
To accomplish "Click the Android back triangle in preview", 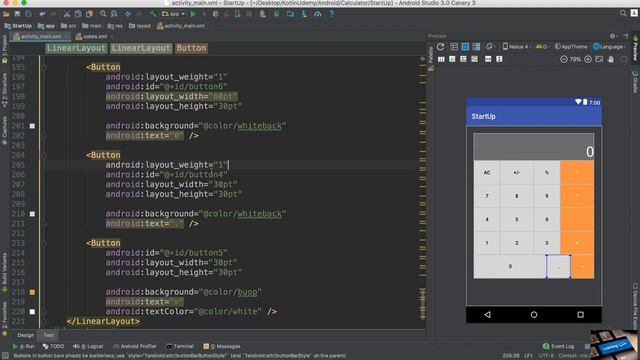I will (487, 315).
